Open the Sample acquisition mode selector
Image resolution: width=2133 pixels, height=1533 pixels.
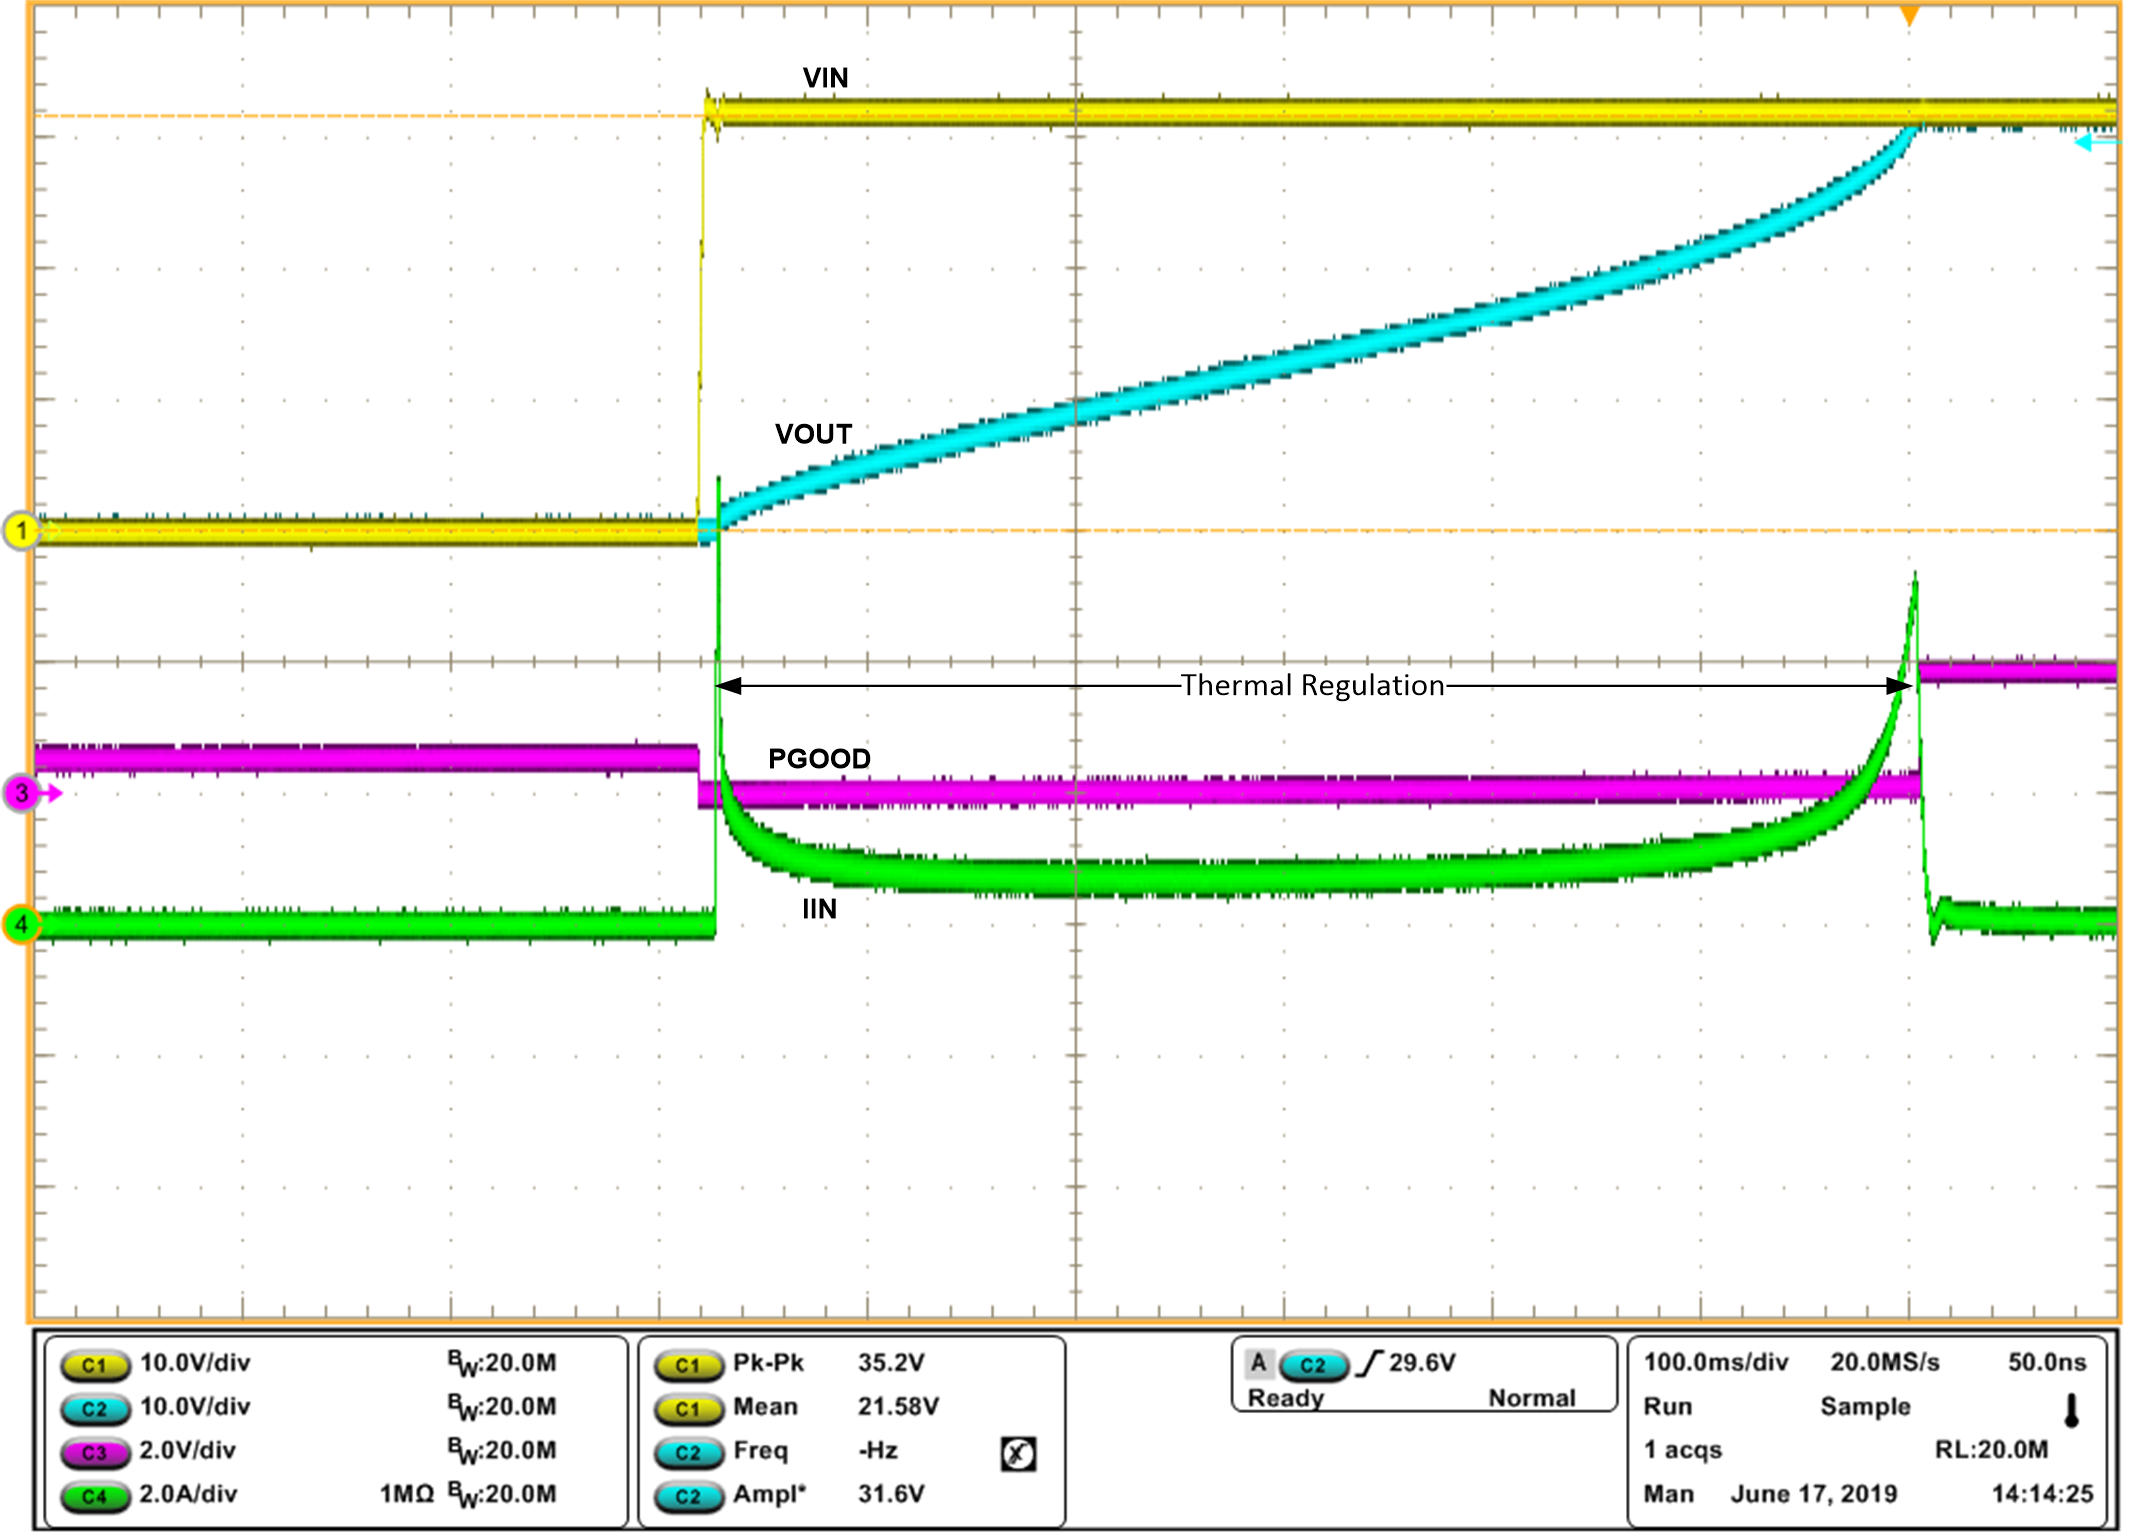(1866, 1406)
